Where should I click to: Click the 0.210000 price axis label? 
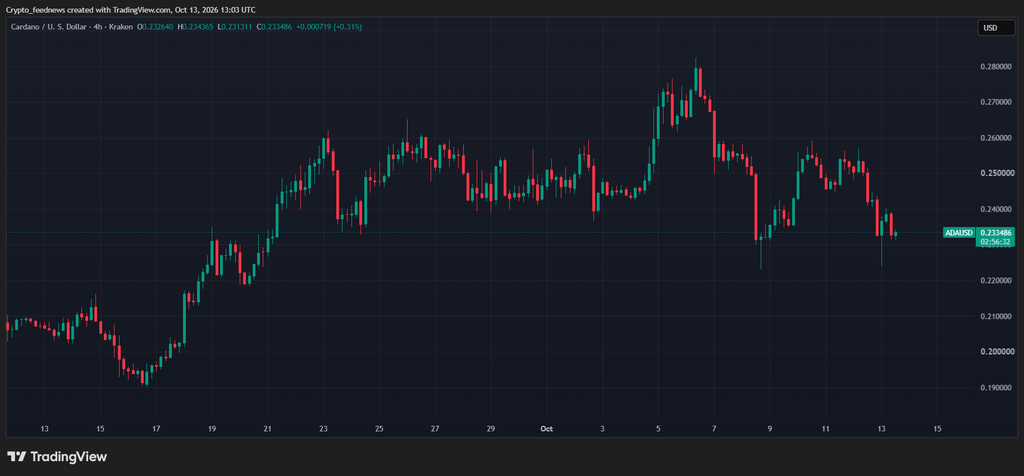(x=995, y=317)
